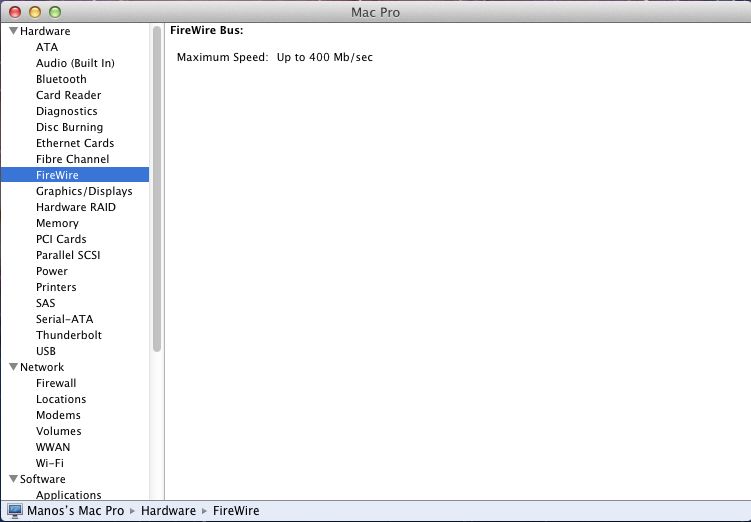Image resolution: width=751 pixels, height=522 pixels.
Task: Select PCI Cards in sidebar
Action: tap(61, 239)
